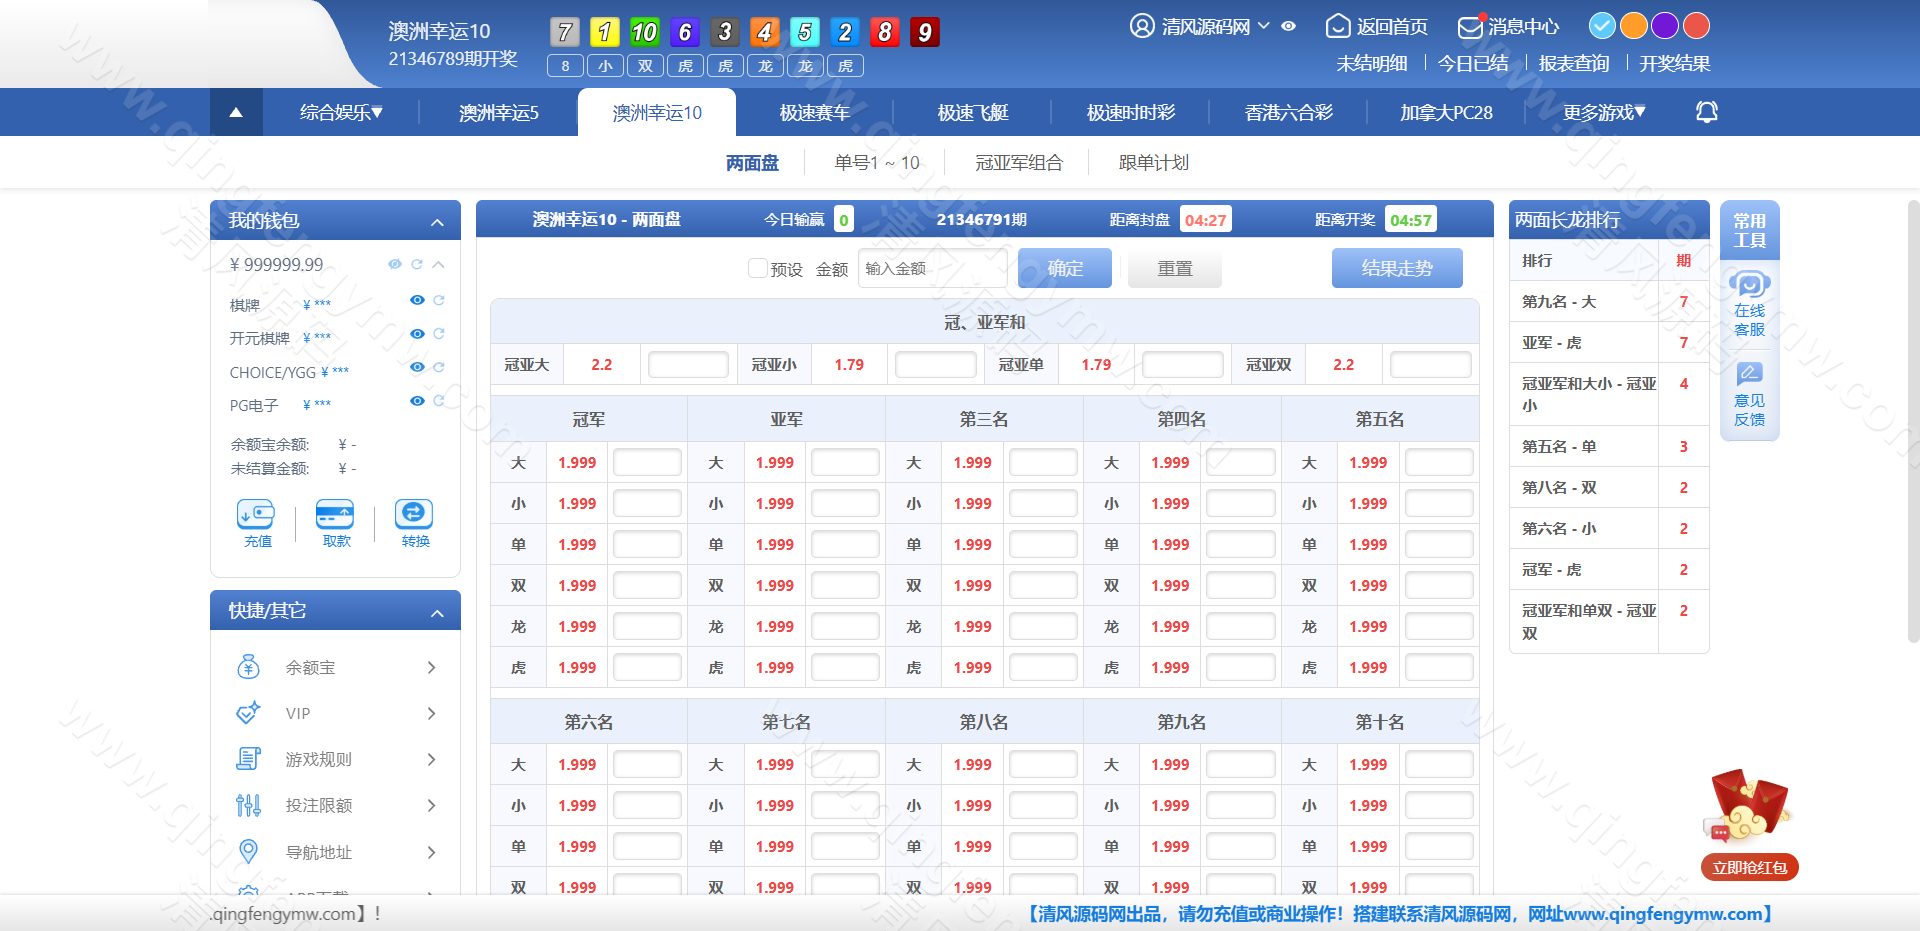
Task: Click the 余额宝 money bag icon
Action: [248, 667]
